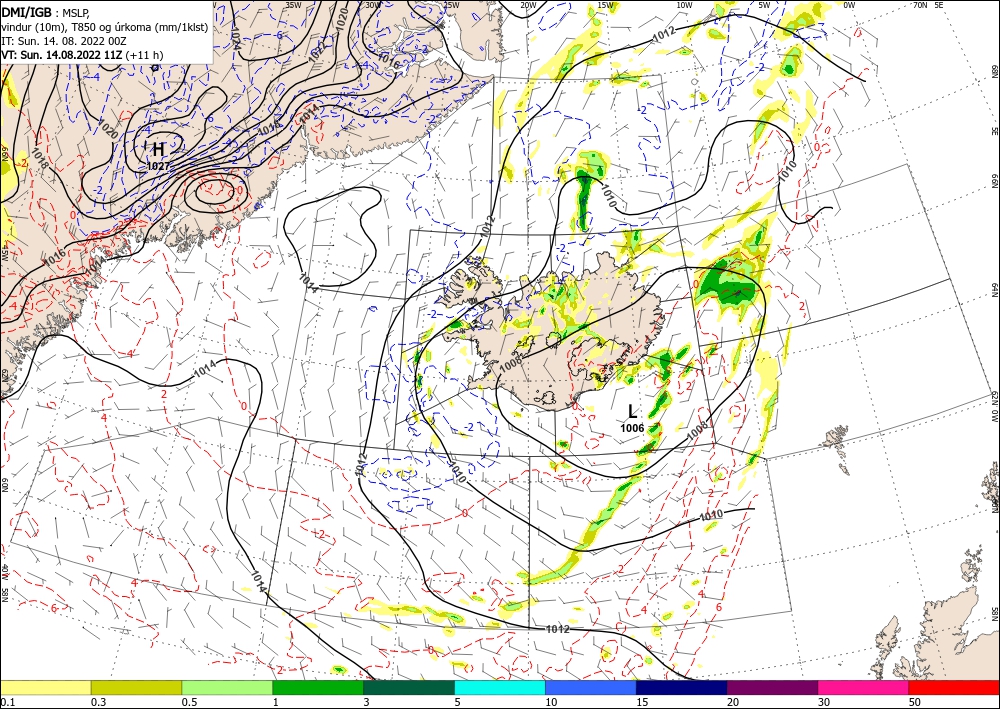This screenshot has width=1000, height=709.
Task: Click the "0.1" legend value
Action: click(7, 702)
